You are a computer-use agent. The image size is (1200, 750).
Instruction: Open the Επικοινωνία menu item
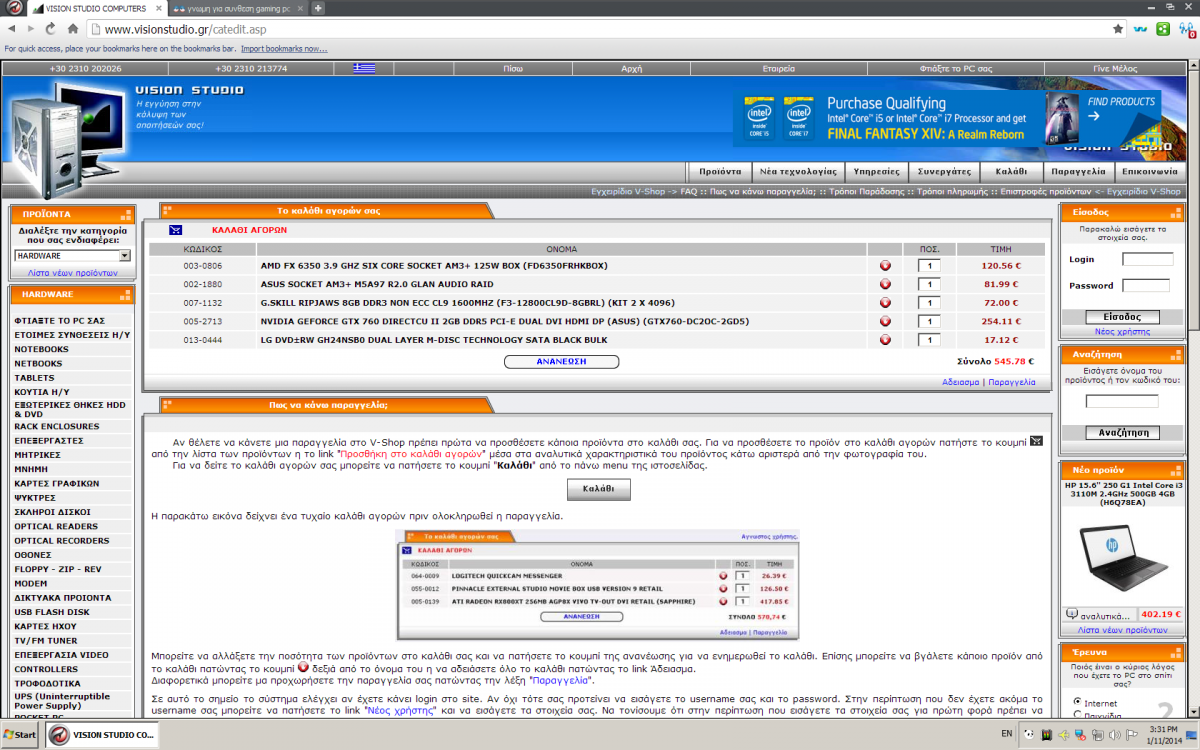tap(1149, 171)
